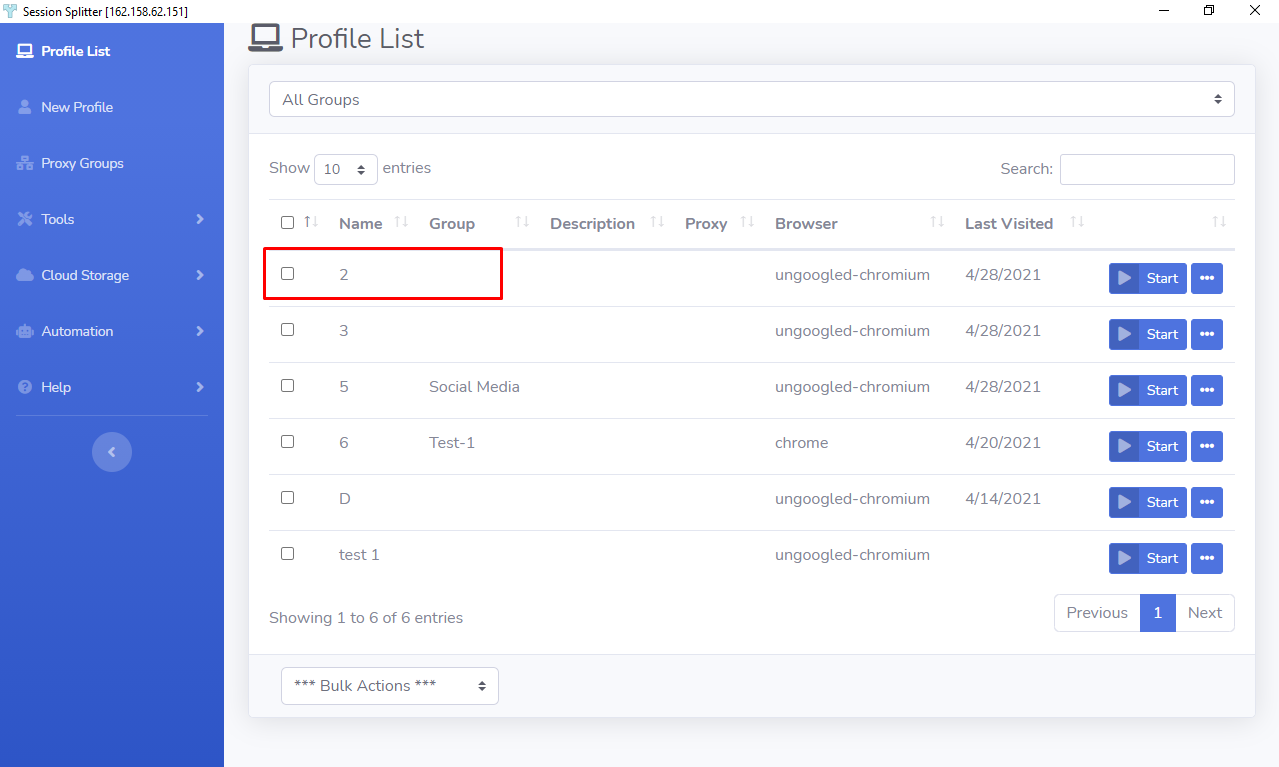Check the box for profile 5
The image size is (1279, 767).
click(288, 385)
